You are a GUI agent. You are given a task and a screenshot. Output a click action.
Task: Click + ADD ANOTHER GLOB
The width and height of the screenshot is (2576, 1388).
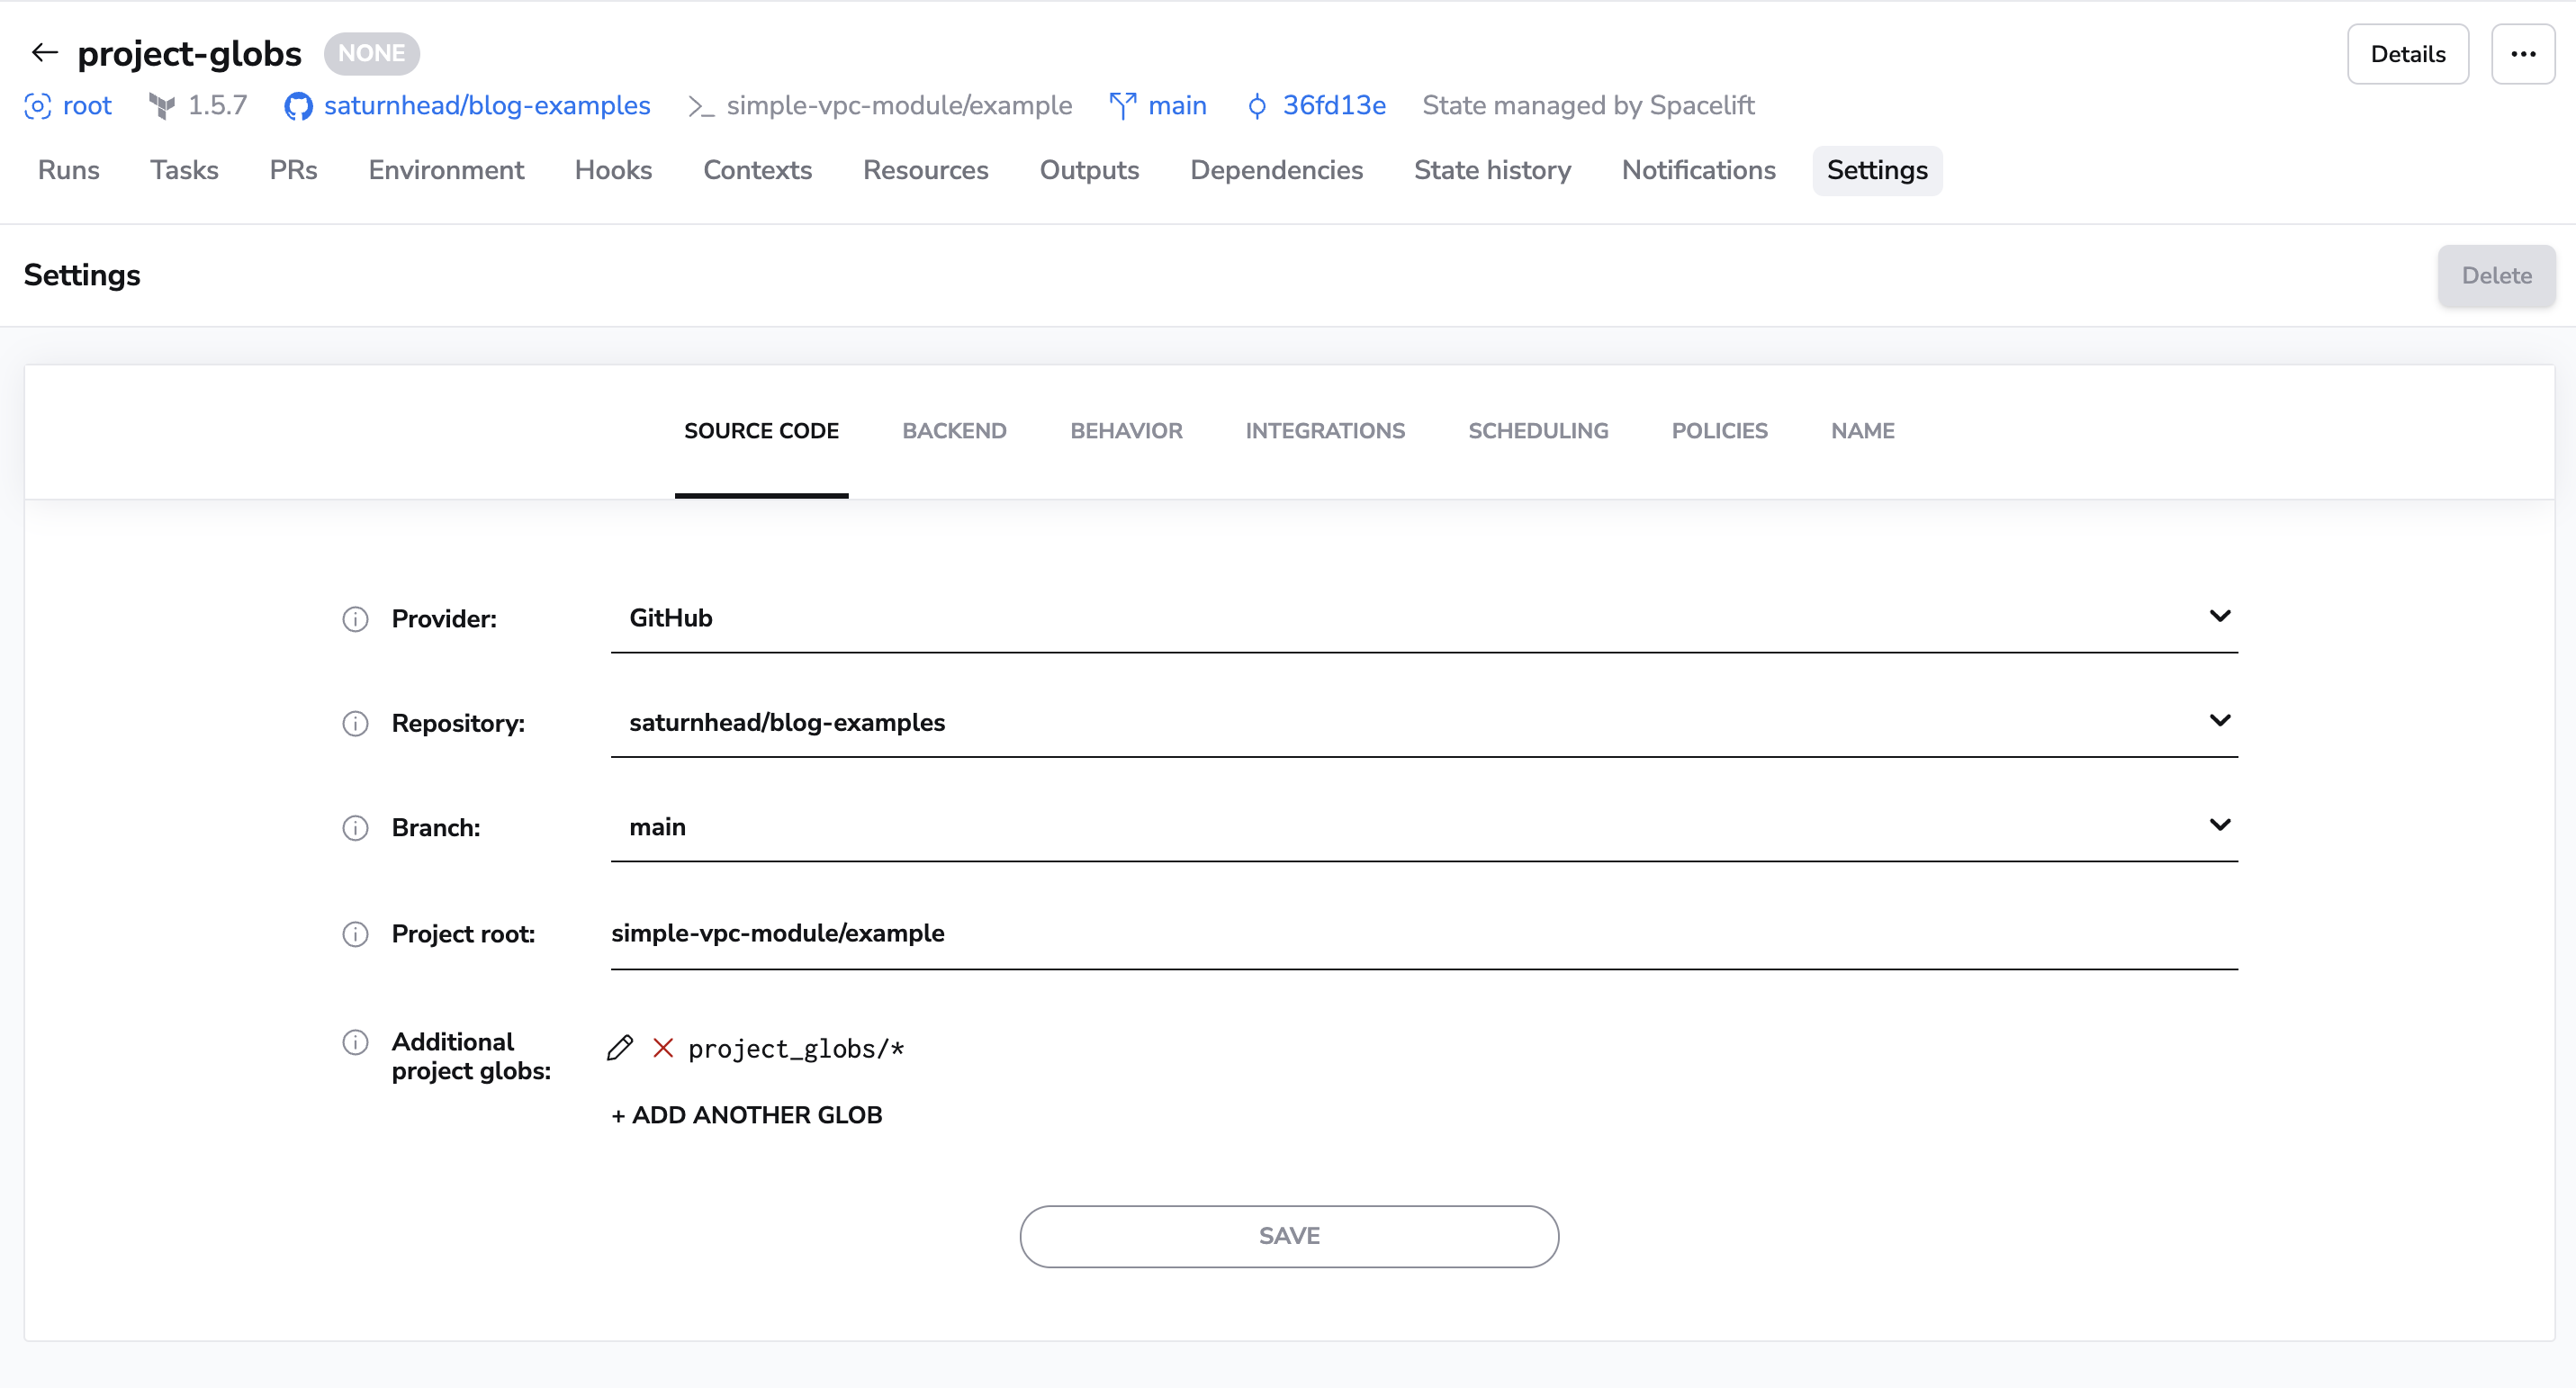(746, 1115)
